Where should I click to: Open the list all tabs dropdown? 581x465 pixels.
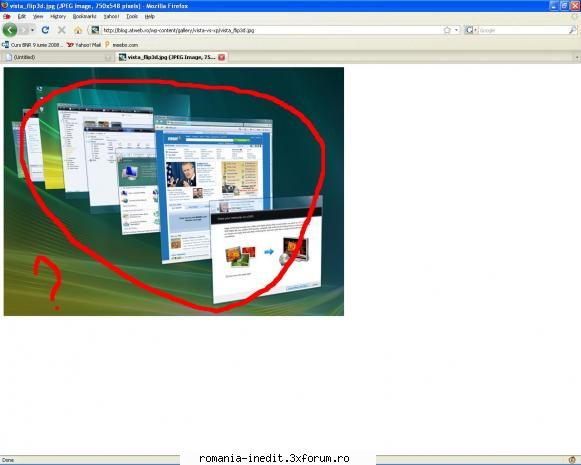(x=577, y=57)
